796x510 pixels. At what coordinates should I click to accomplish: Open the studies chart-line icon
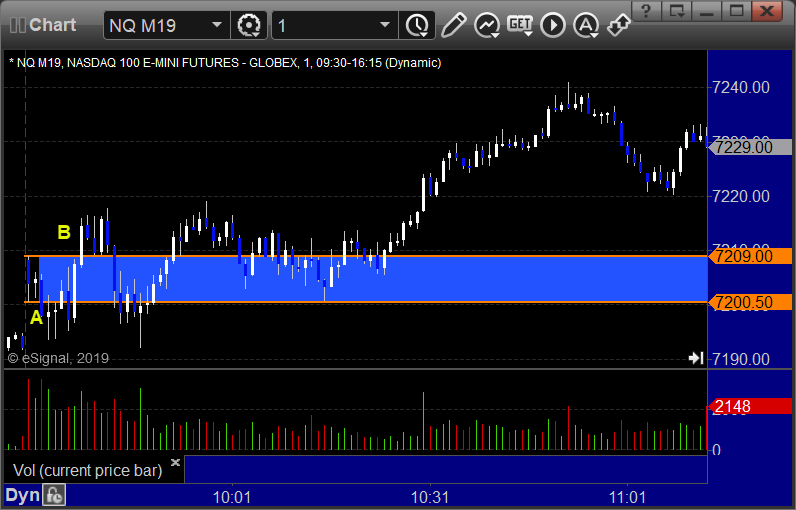pos(487,25)
